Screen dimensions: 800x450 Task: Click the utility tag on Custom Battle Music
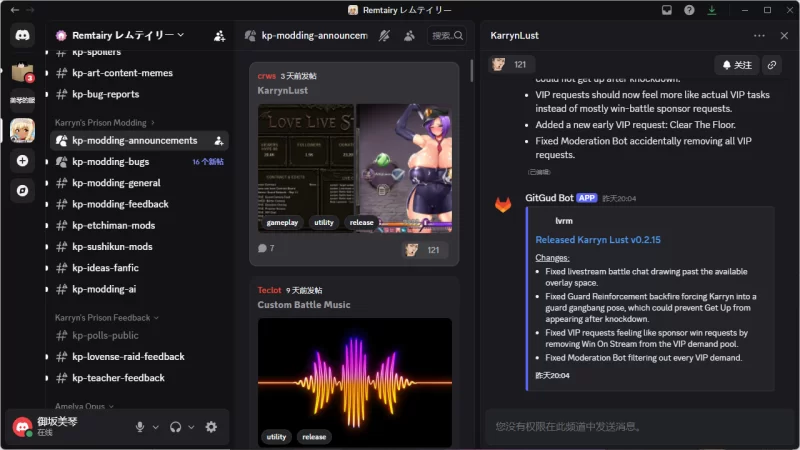tap(276, 437)
